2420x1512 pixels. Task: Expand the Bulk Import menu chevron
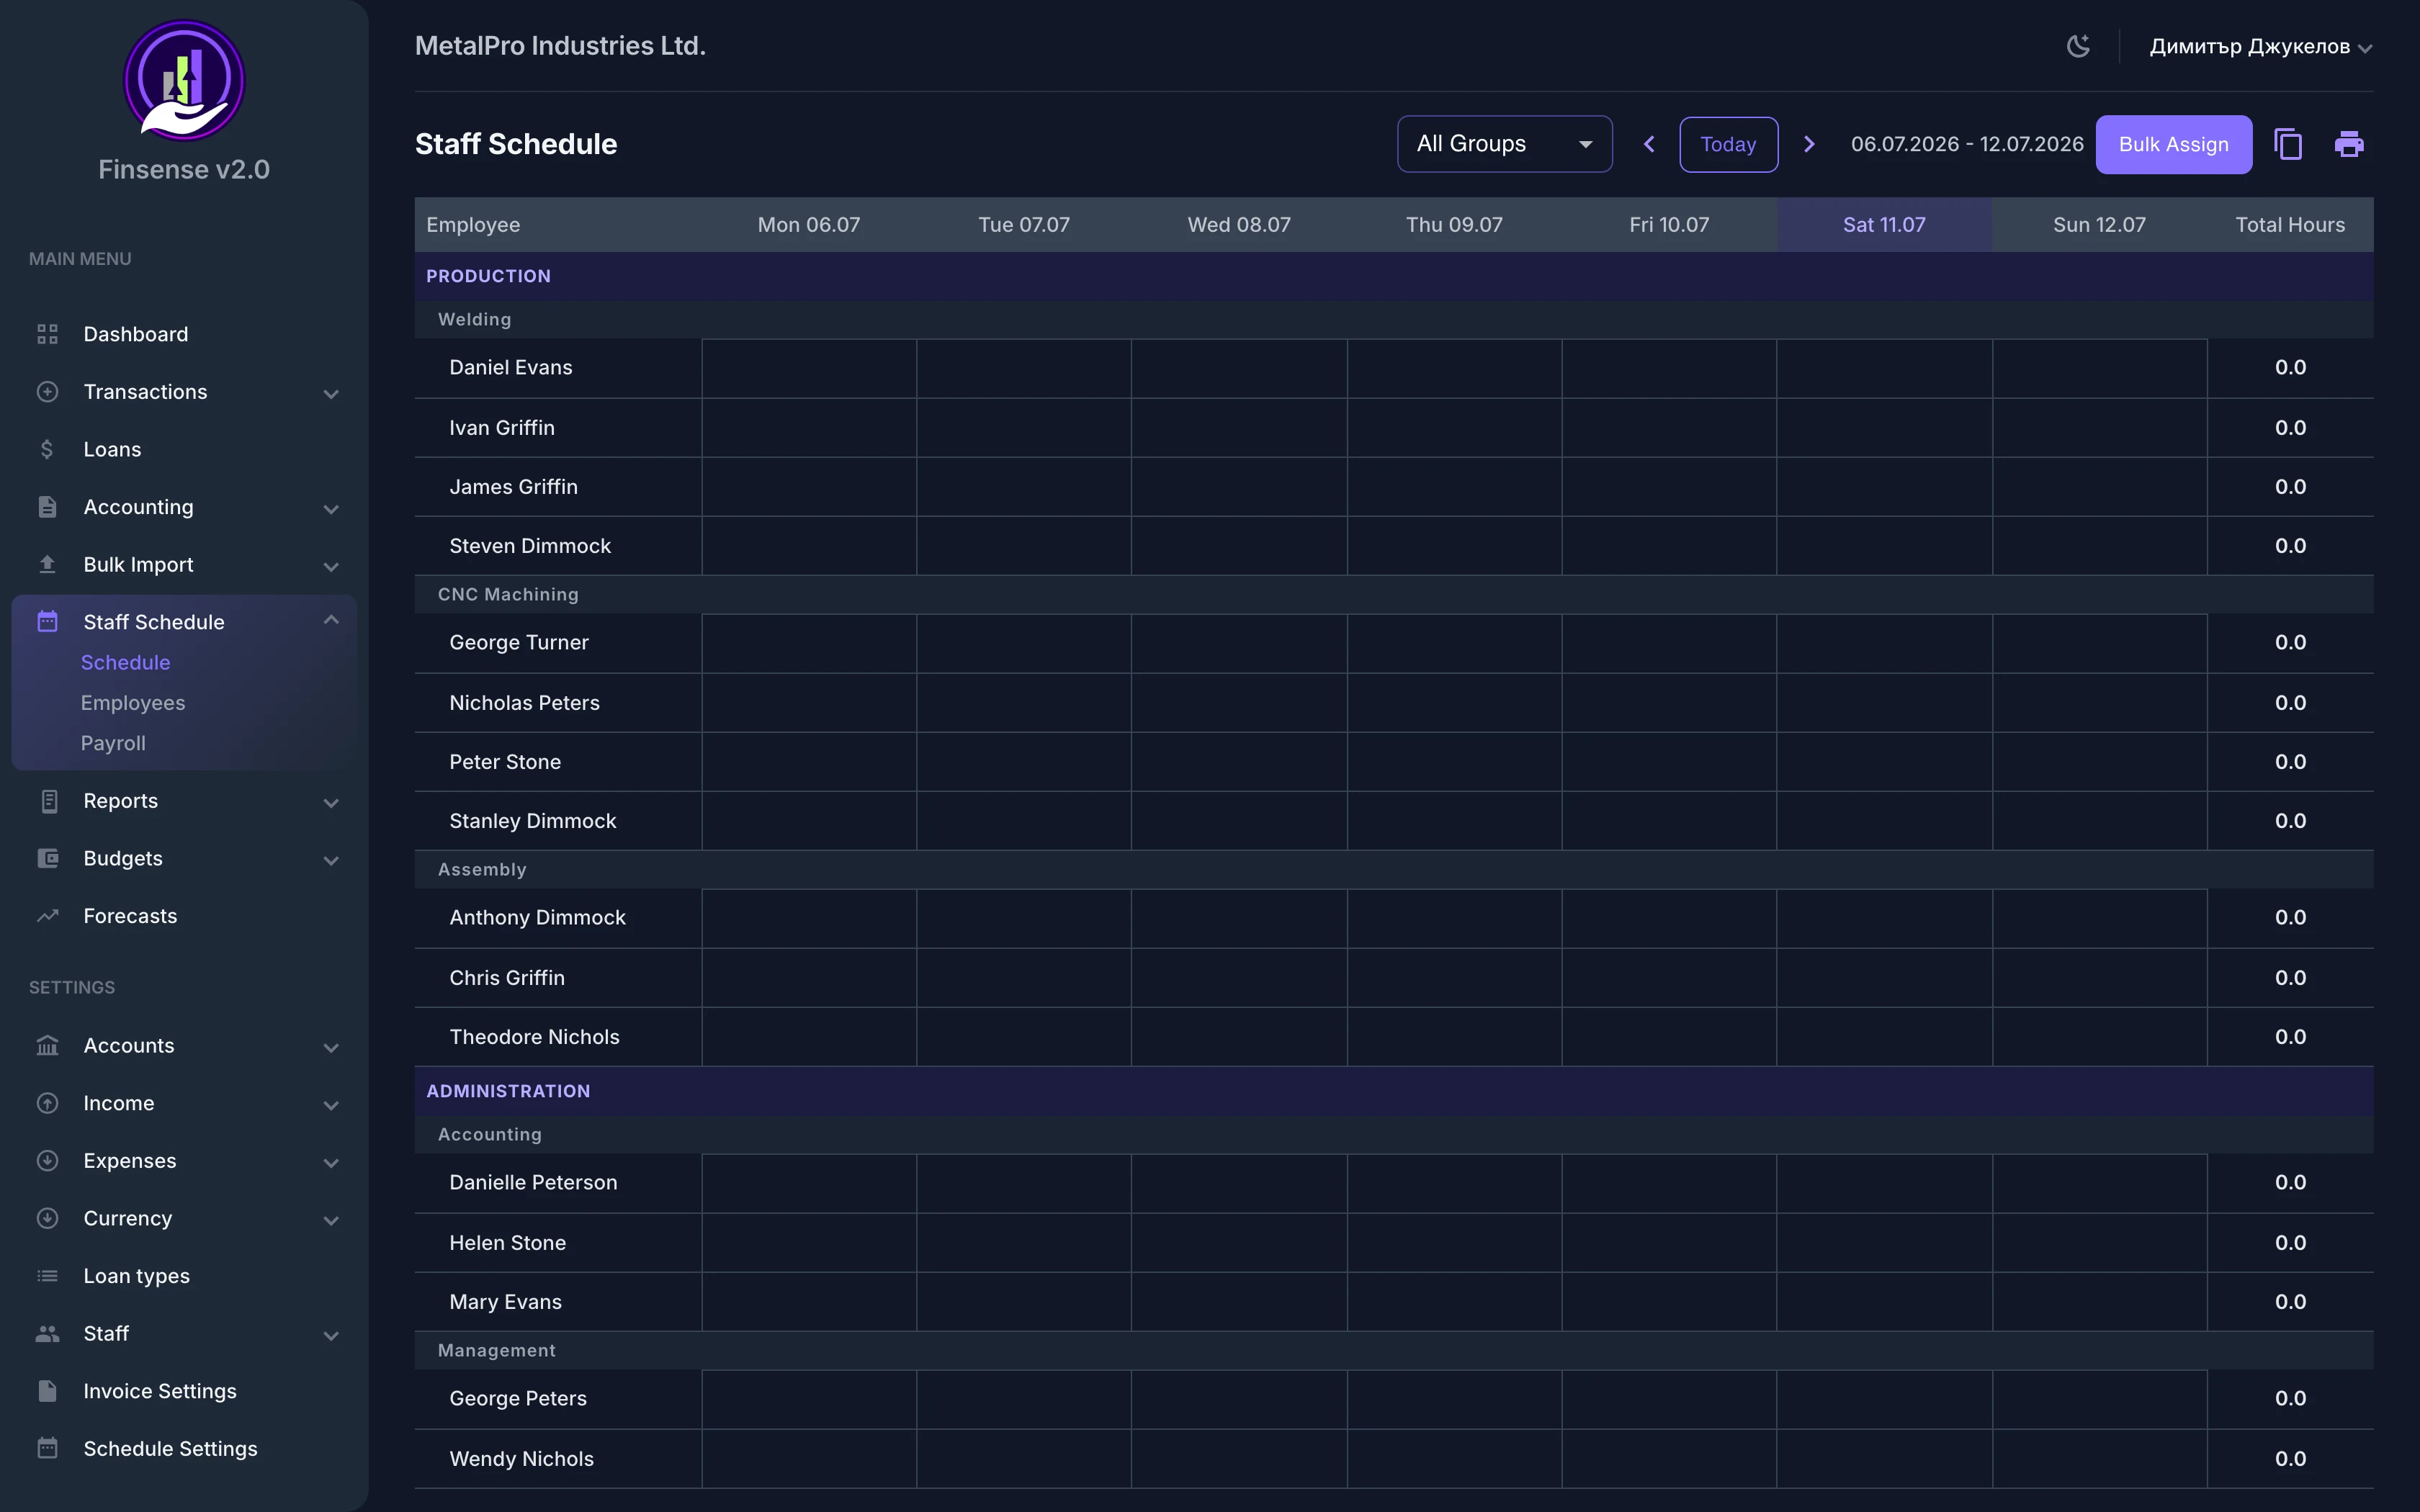point(331,567)
